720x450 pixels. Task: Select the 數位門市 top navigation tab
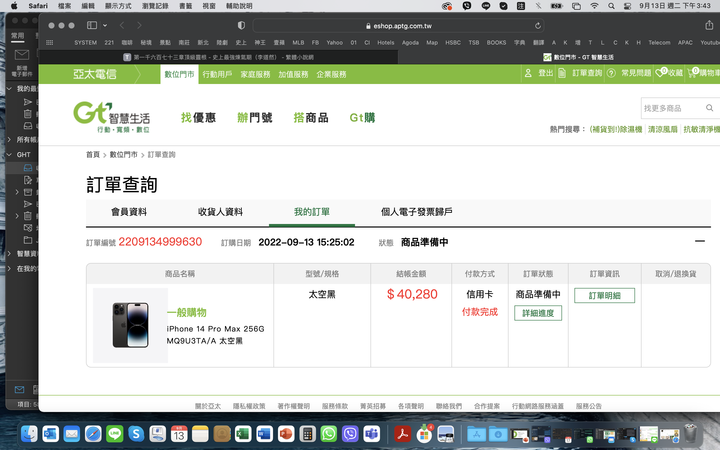coord(179,74)
